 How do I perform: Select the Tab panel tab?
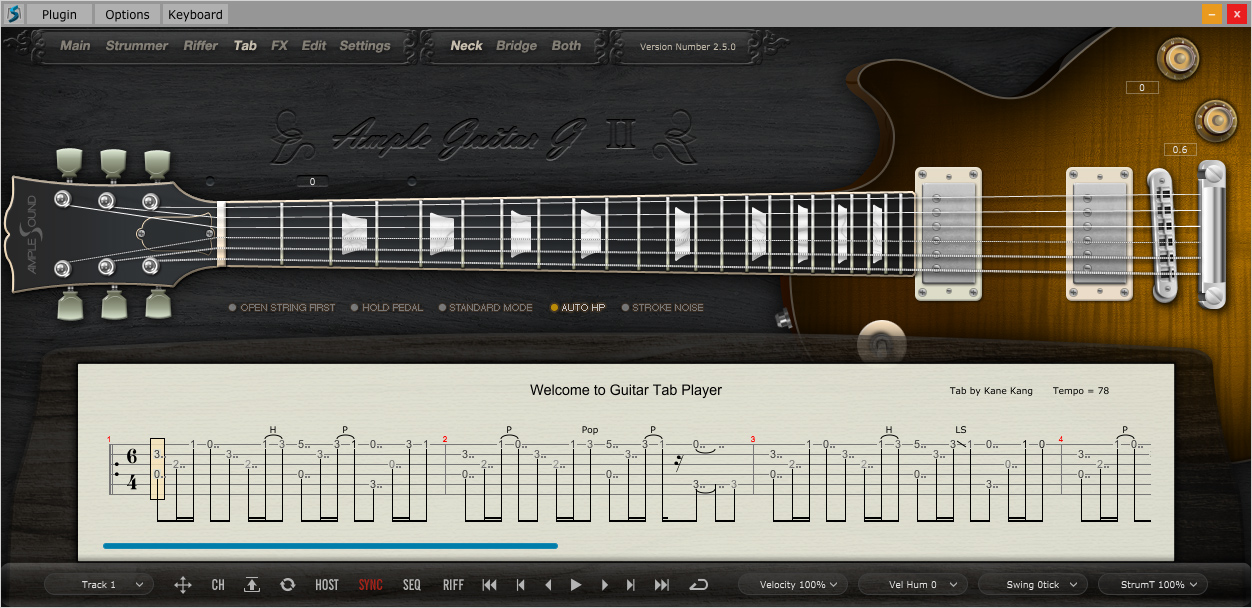(x=245, y=46)
